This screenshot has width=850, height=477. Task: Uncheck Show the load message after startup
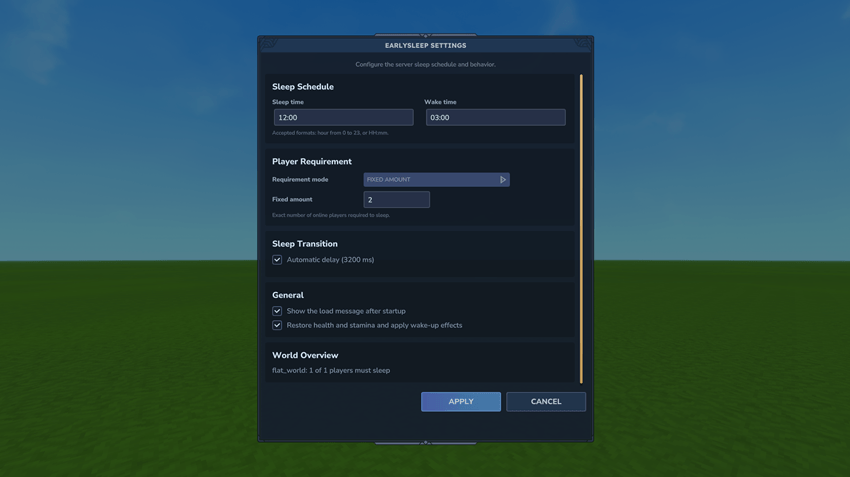(277, 311)
